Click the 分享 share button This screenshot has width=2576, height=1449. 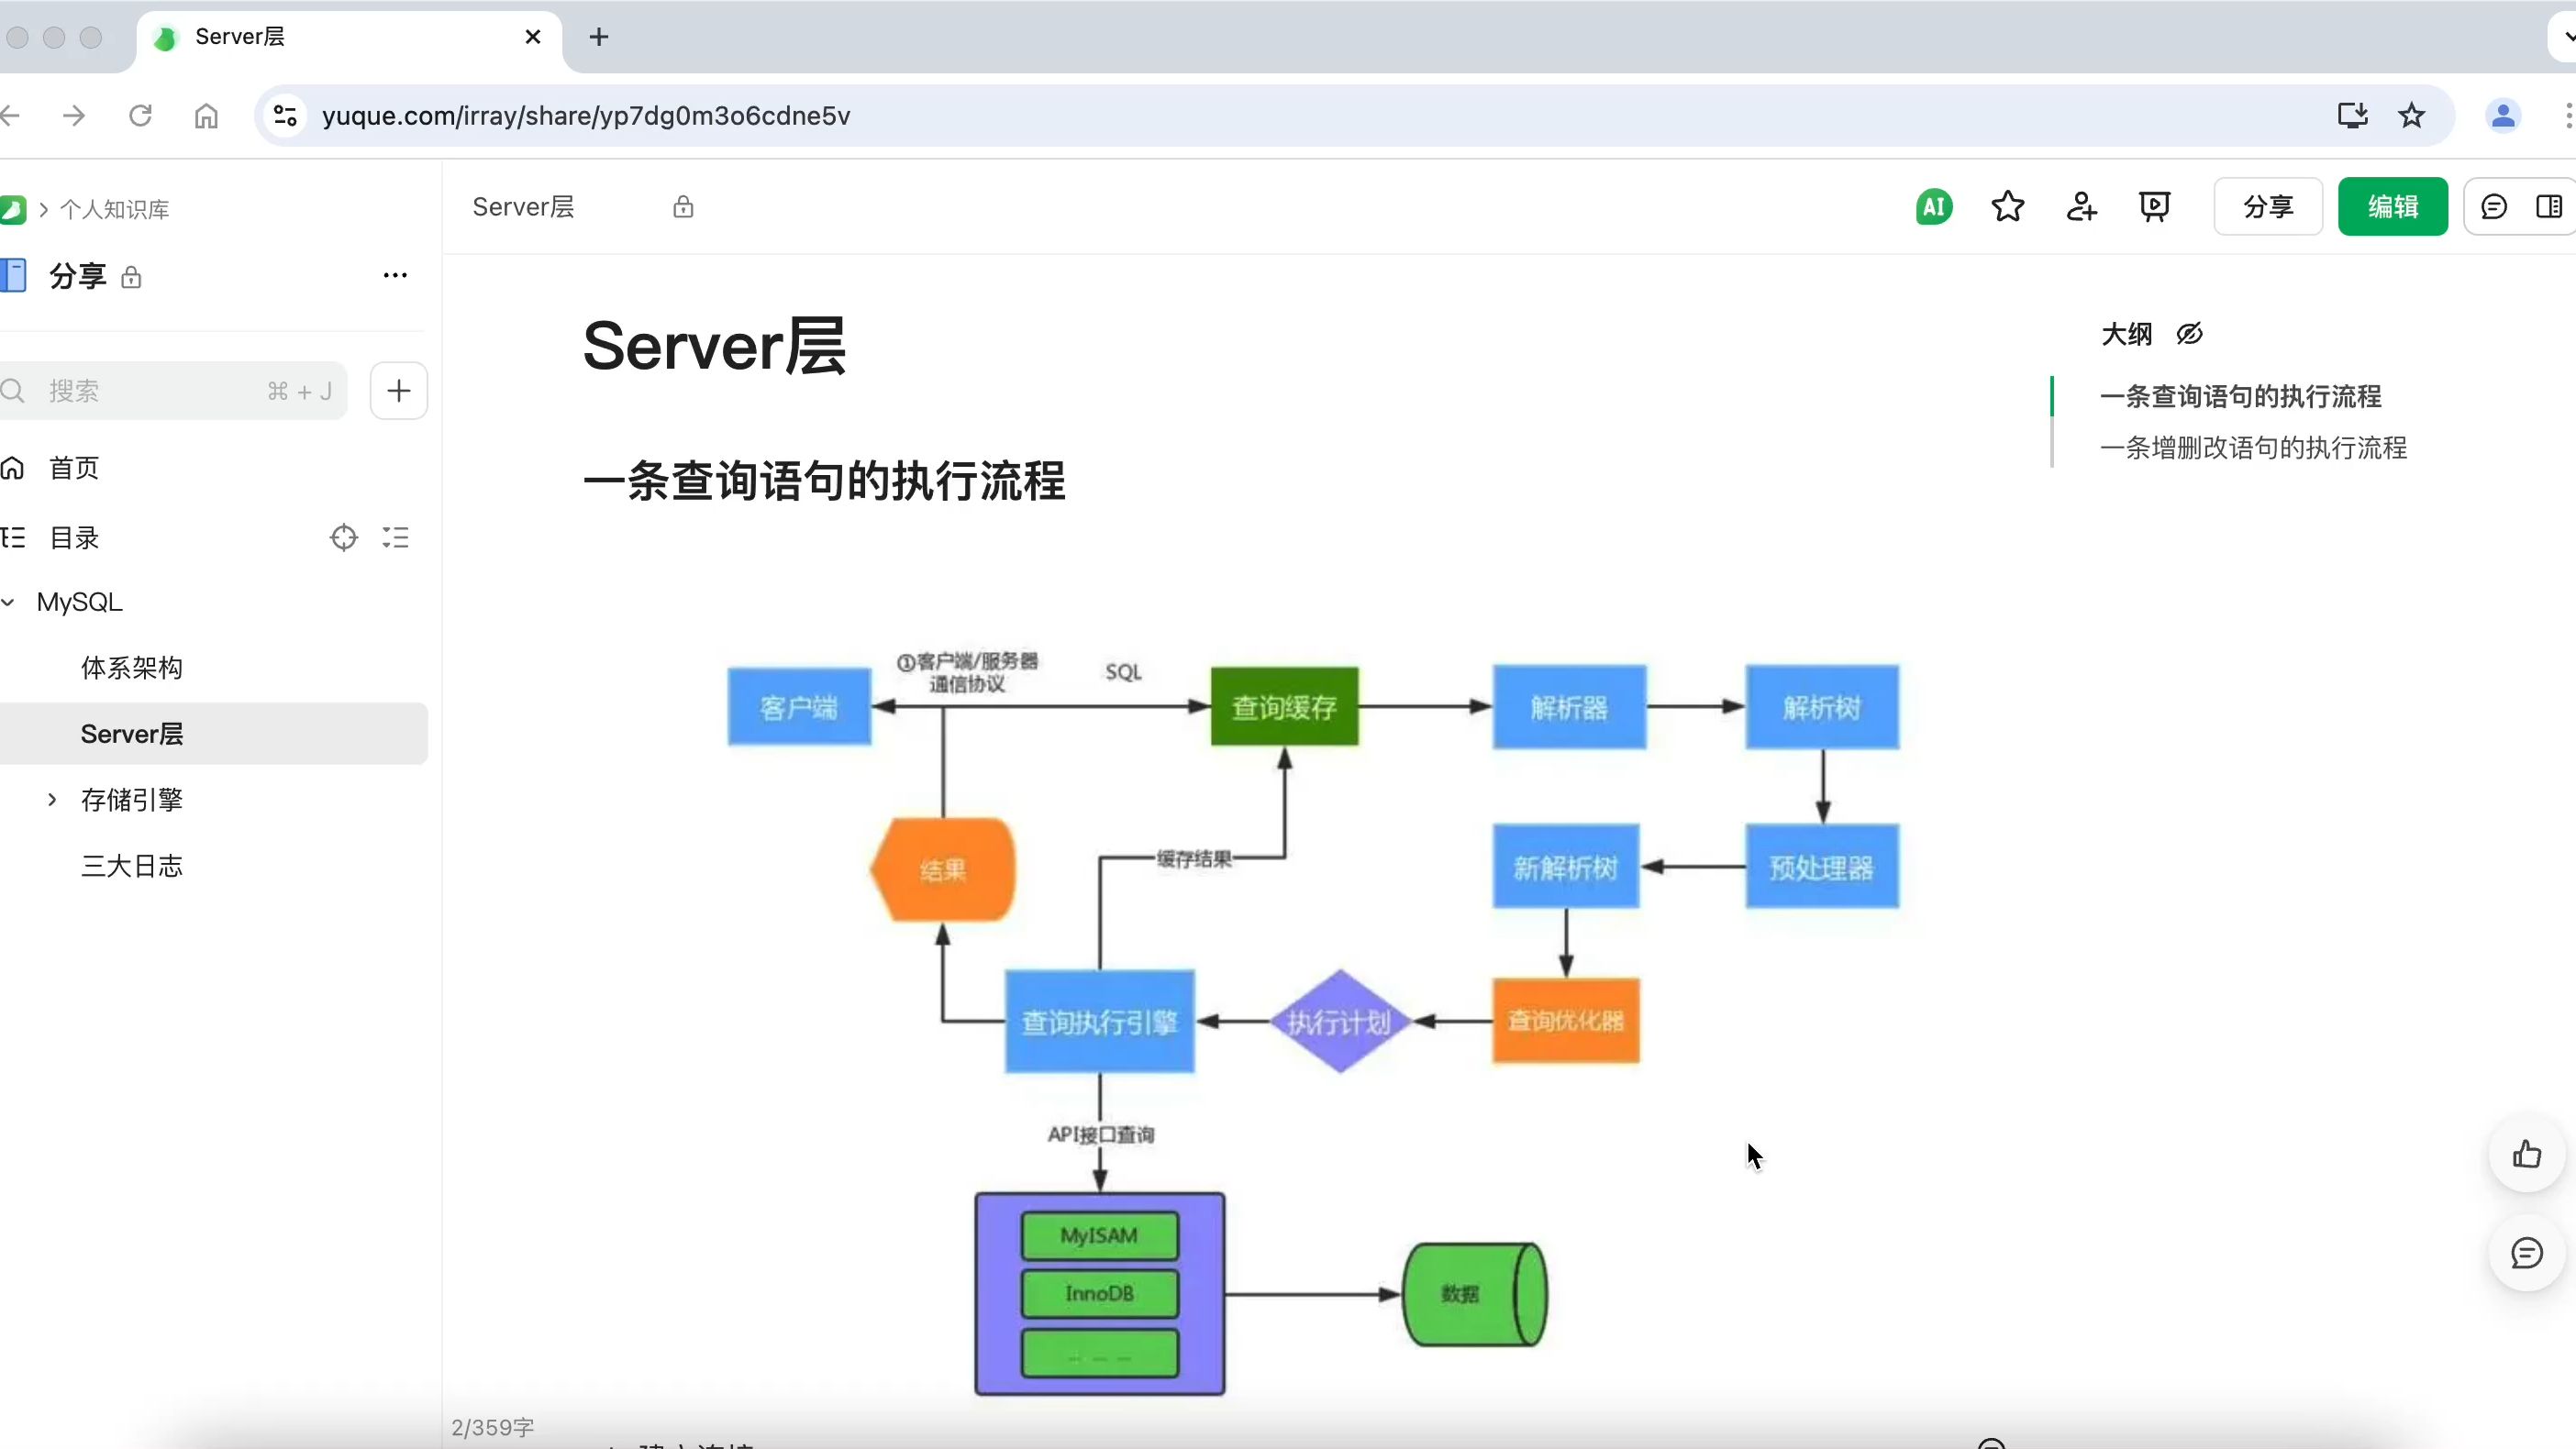point(2267,207)
